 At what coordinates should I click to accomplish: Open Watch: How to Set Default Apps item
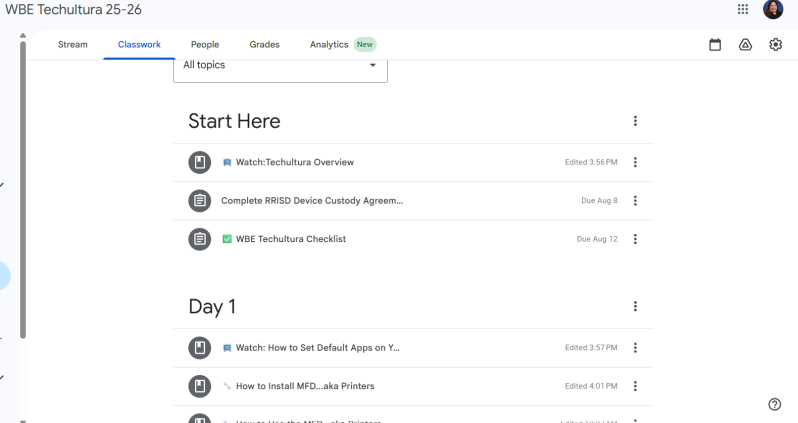pyautogui.click(x=317, y=347)
